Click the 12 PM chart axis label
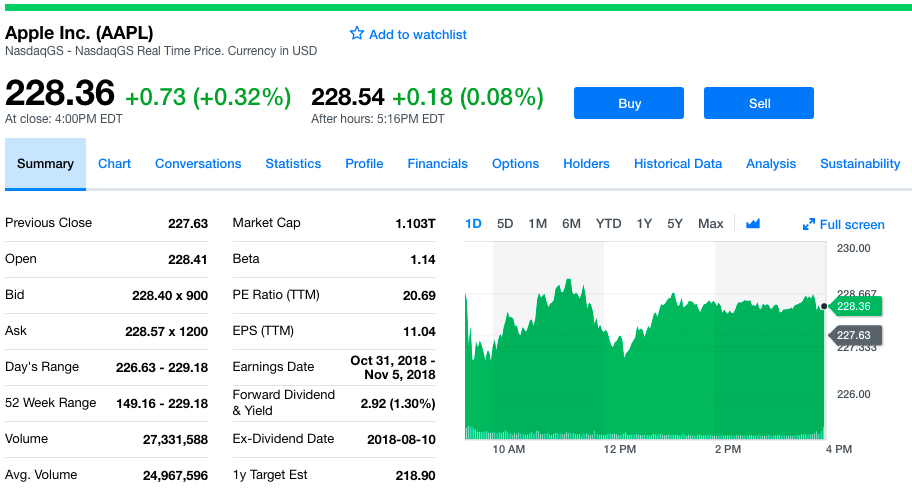 (x=619, y=449)
